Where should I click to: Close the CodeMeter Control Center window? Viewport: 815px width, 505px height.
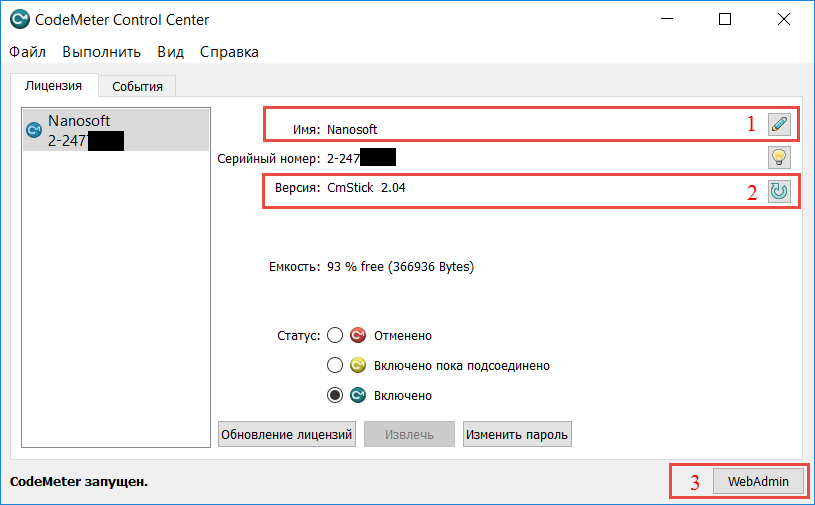pyautogui.click(x=784, y=19)
